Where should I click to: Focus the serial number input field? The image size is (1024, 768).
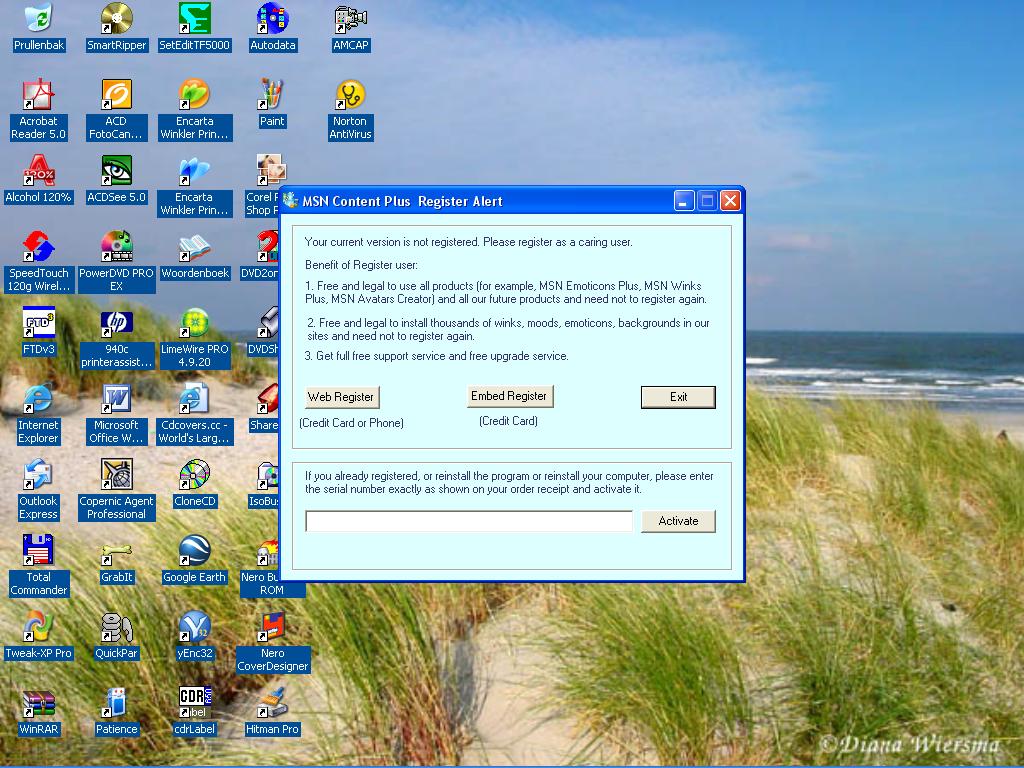coord(469,521)
